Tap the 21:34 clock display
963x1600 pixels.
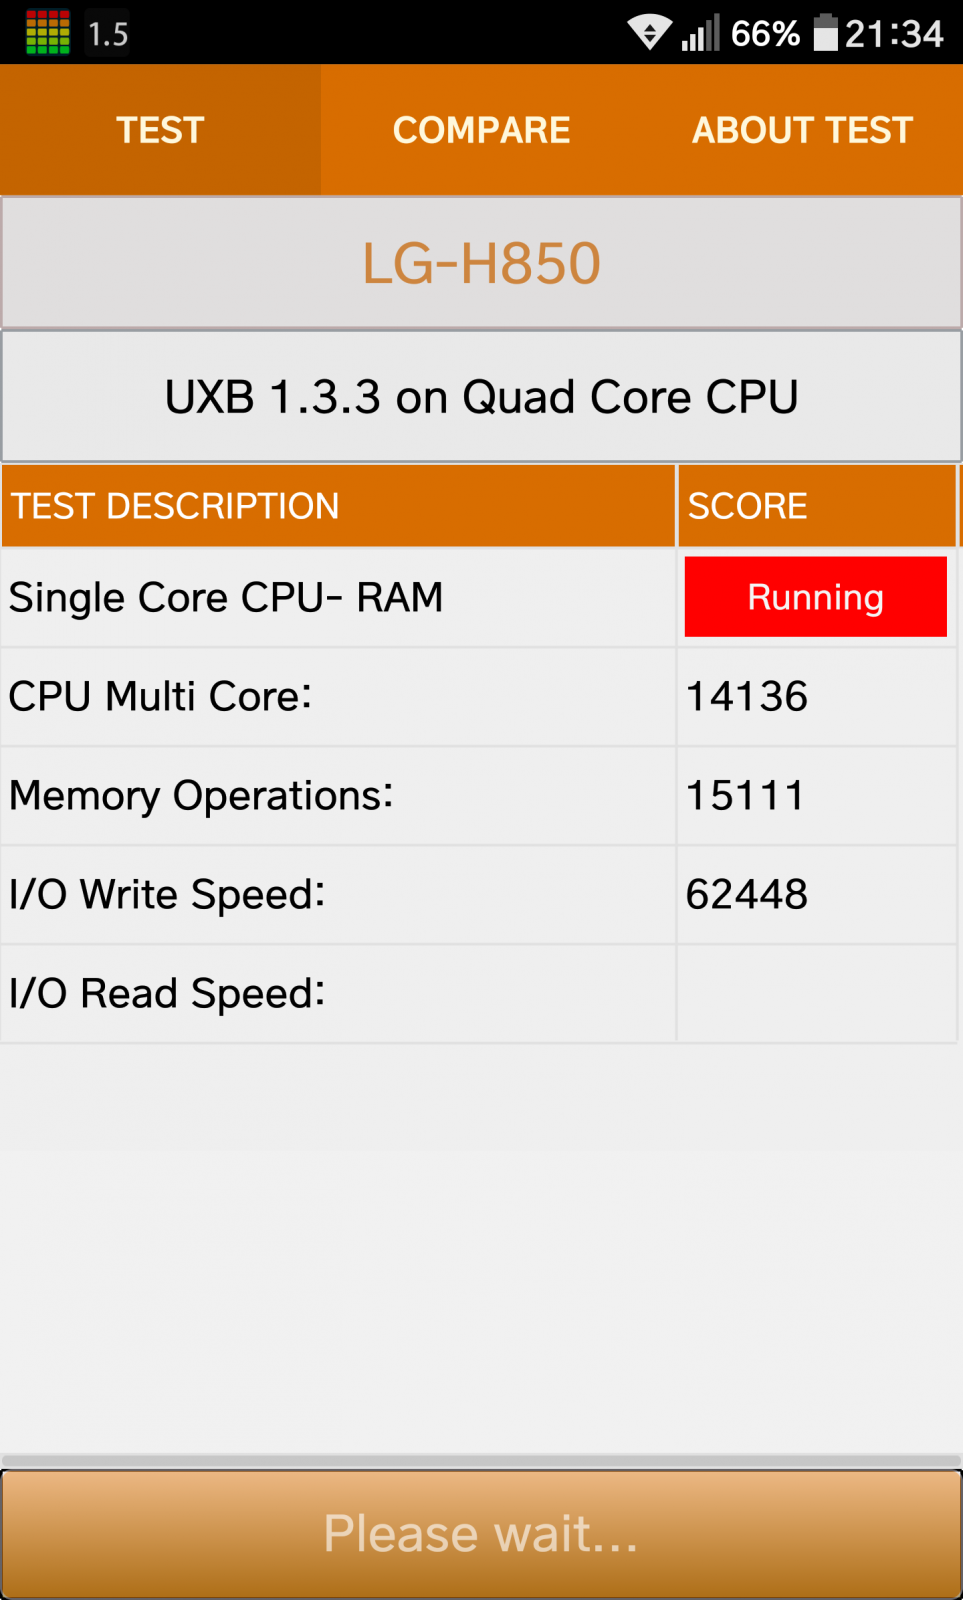tap(894, 34)
